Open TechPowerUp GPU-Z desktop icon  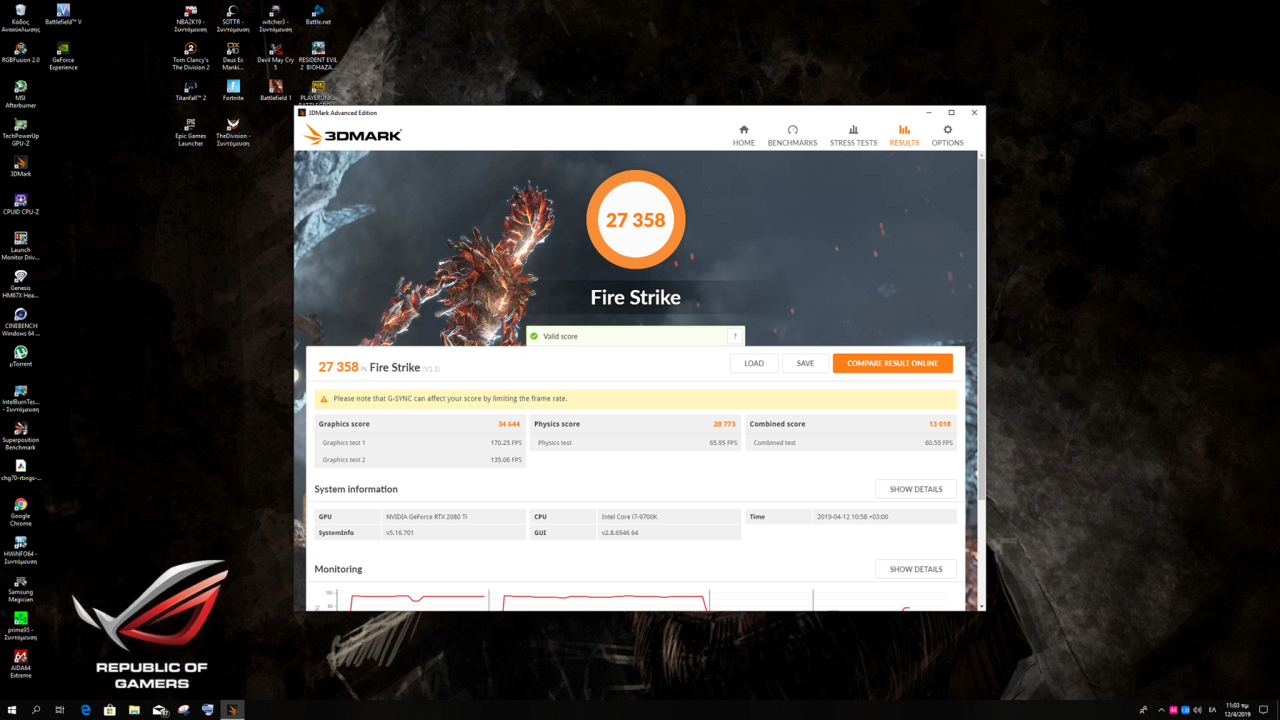[x=20, y=132]
